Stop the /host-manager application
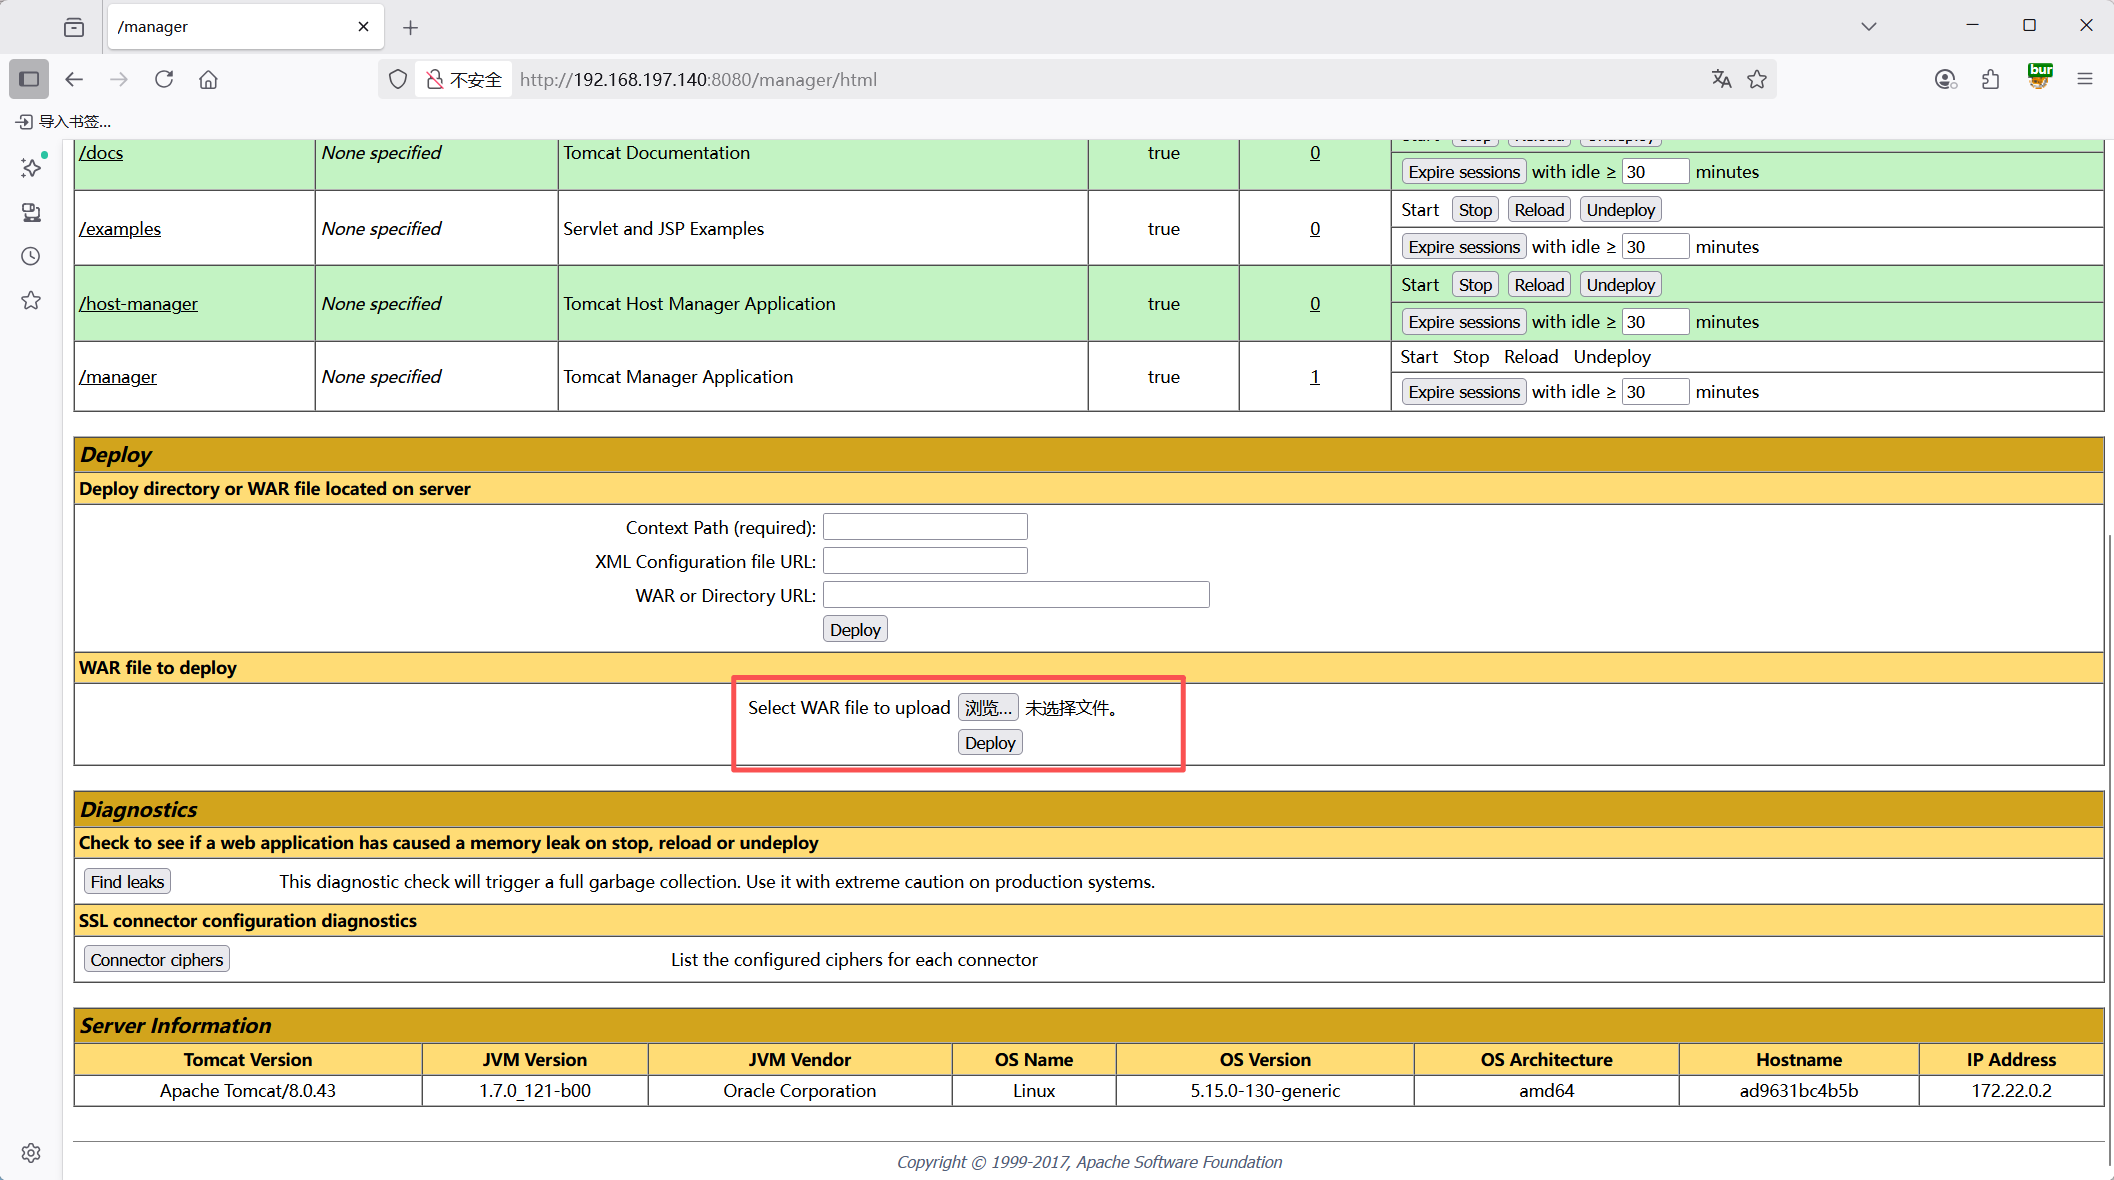 point(1475,285)
